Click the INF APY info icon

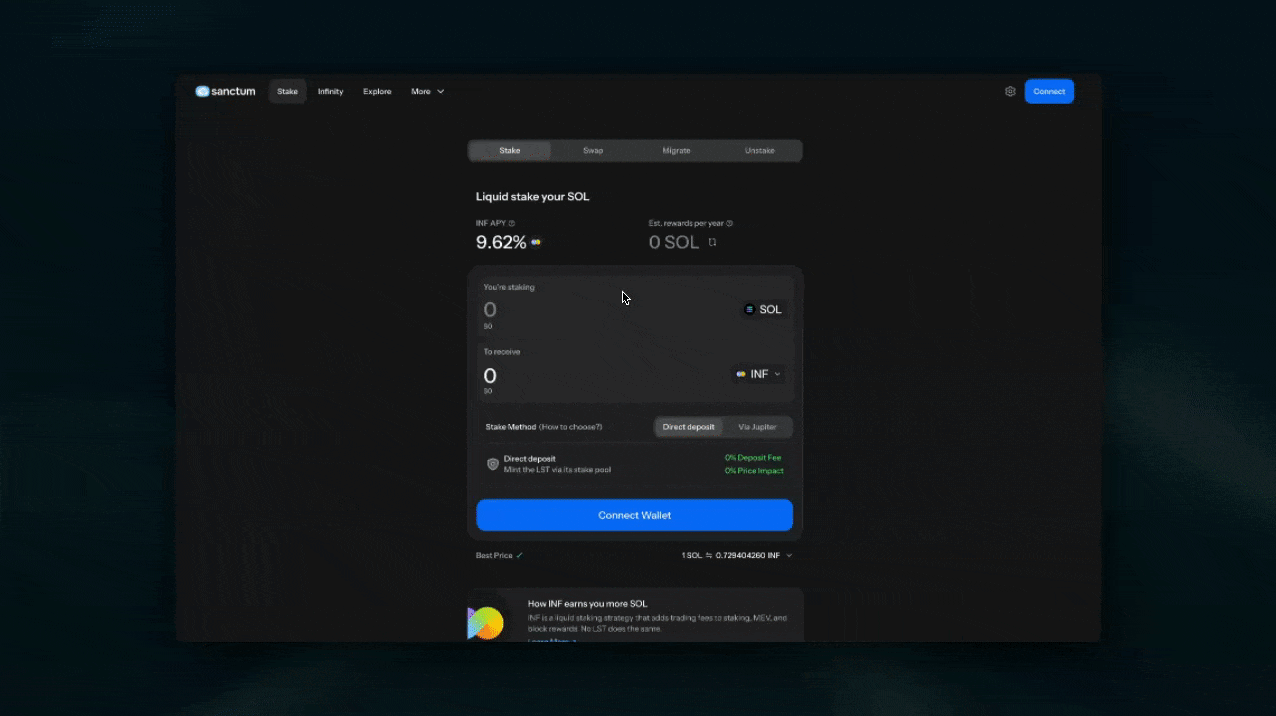(x=512, y=223)
